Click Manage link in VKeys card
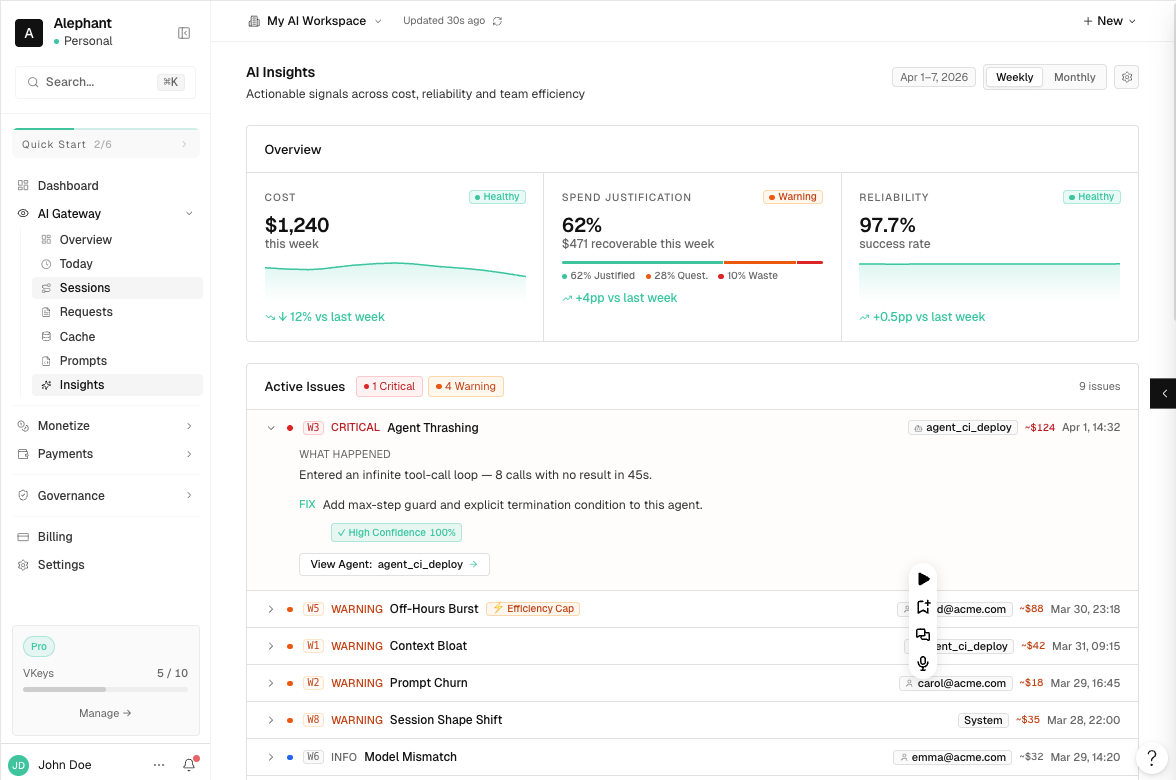This screenshot has height=780, width=1176. coord(105,713)
